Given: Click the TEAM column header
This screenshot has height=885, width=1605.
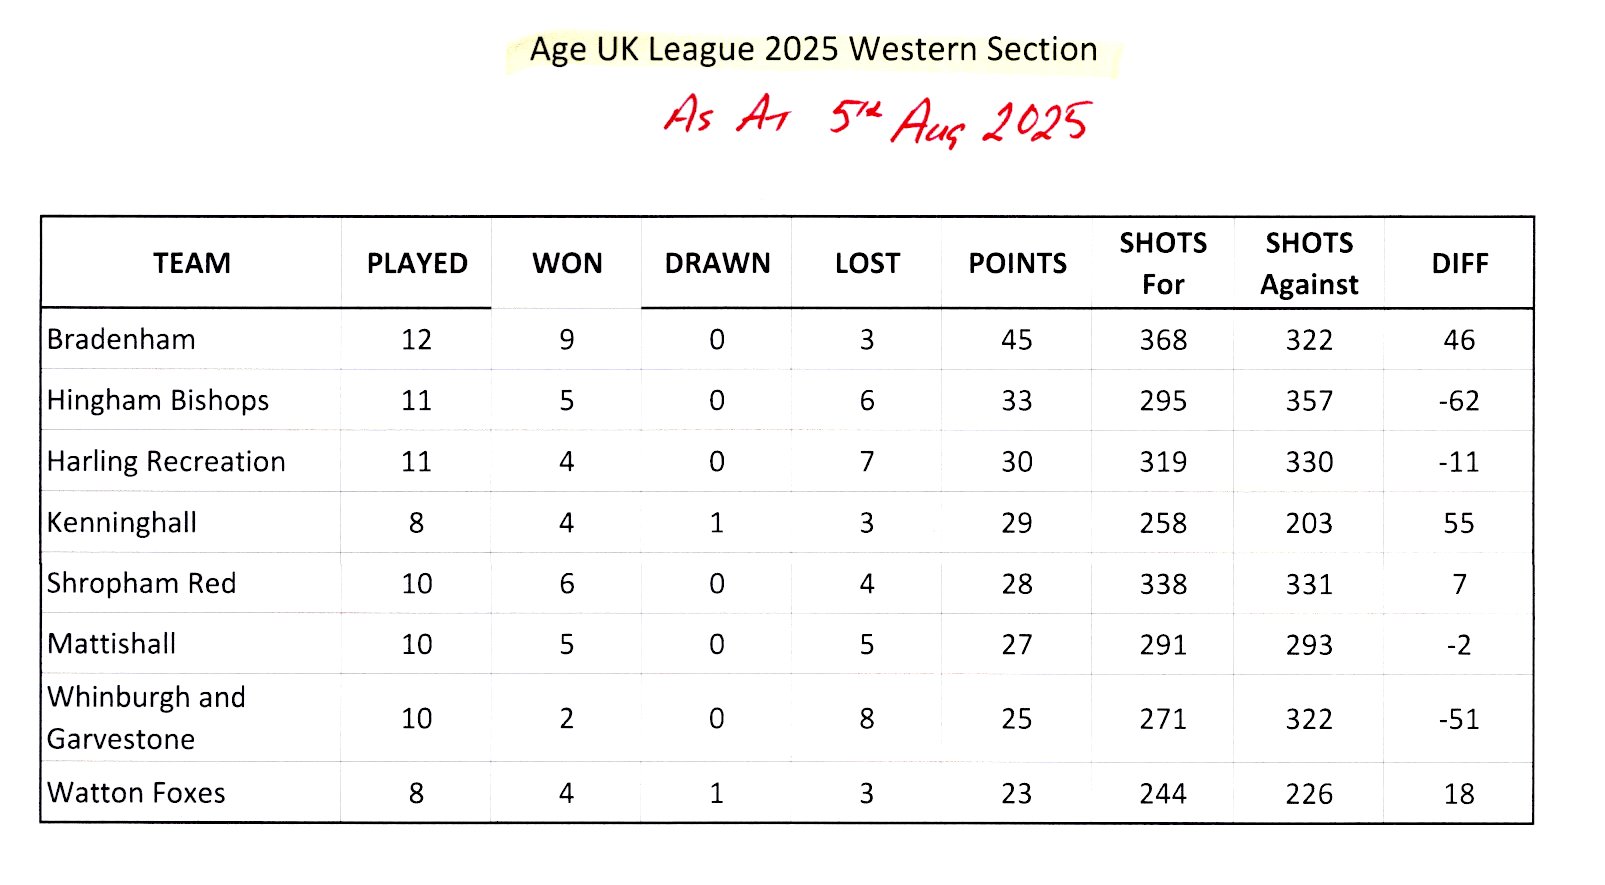Looking at the screenshot, I should tap(192, 263).
